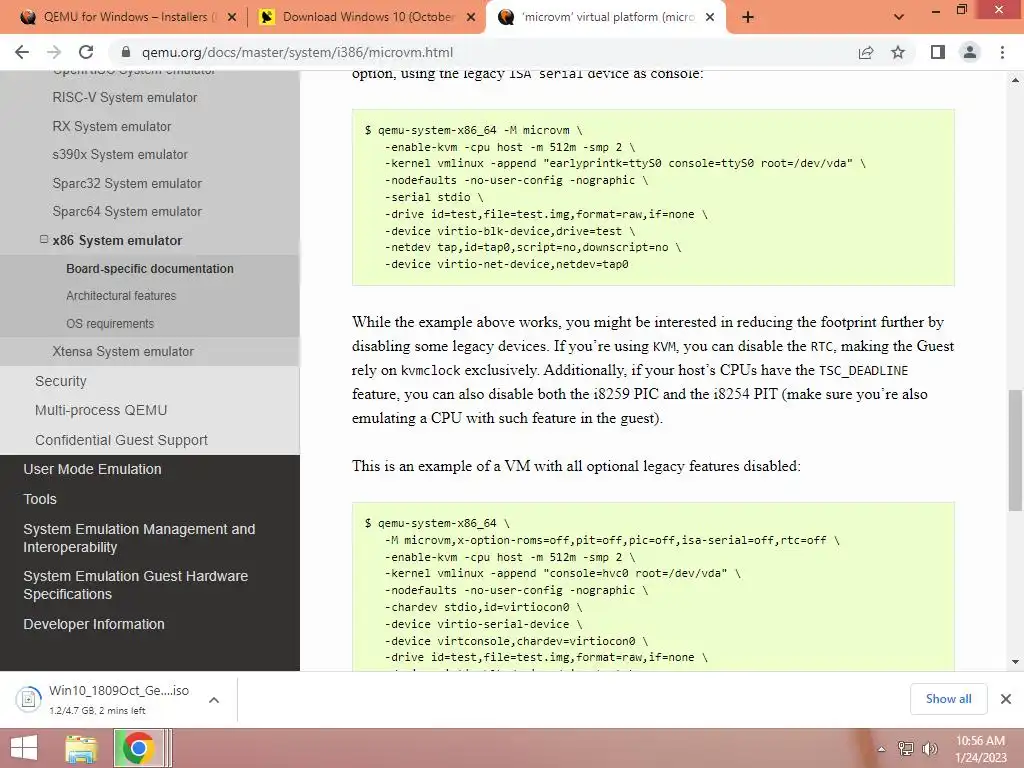Go forward to the next page
Image resolution: width=1024 pixels, height=768 pixels.
click(54, 52)
